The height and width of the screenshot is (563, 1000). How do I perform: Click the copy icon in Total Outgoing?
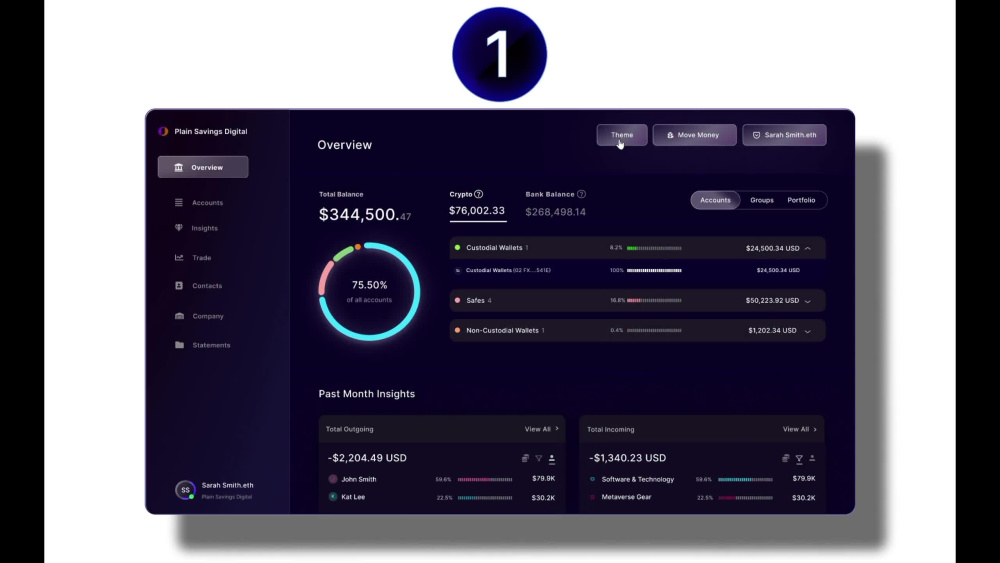pyautogui.click(x=525, y=458)
